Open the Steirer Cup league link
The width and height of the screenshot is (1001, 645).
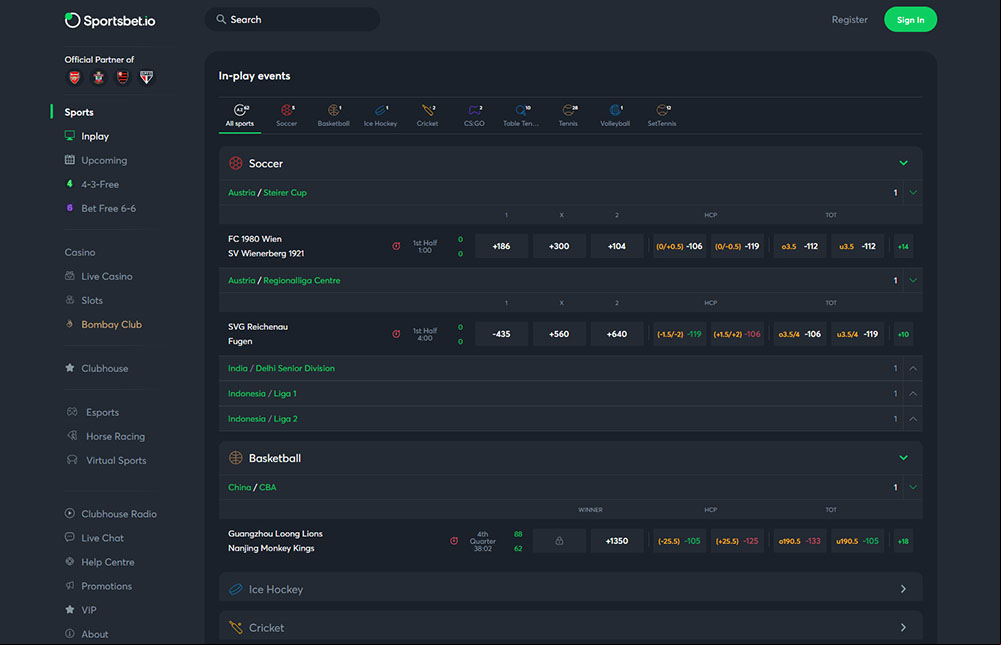click(285, 192)
